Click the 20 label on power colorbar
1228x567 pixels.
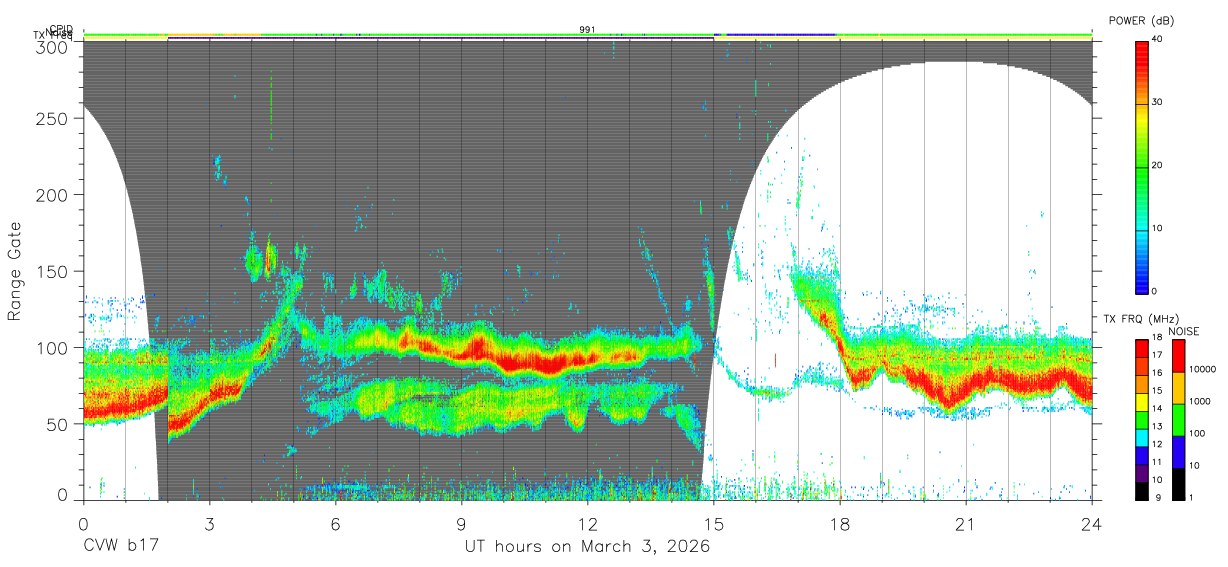(x=1159, y=165)
